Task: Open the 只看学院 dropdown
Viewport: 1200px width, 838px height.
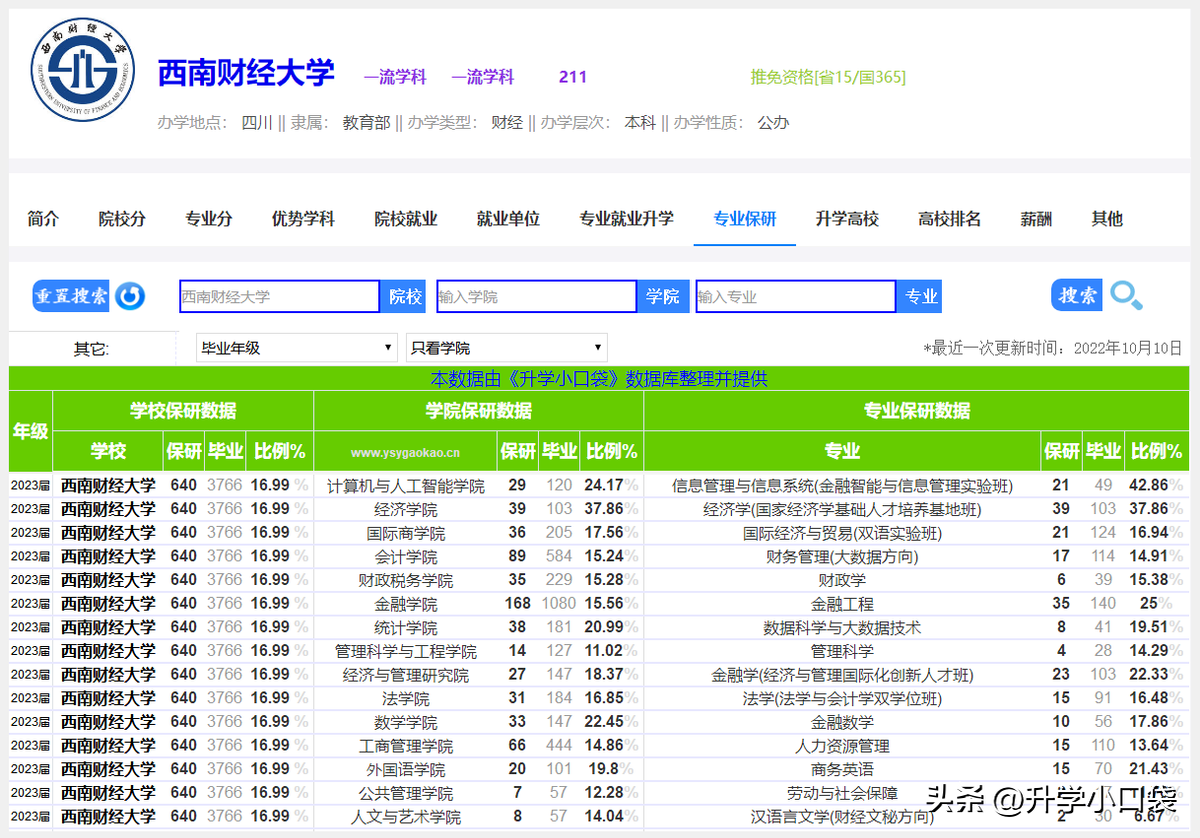Action: pos(507,348)
